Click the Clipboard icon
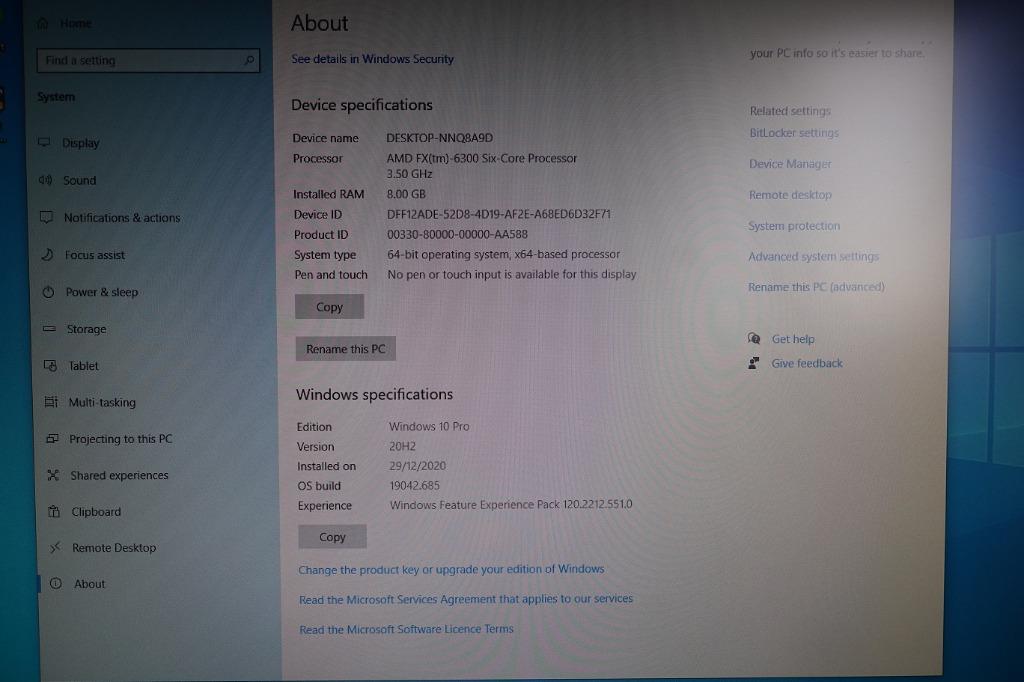 54,512
